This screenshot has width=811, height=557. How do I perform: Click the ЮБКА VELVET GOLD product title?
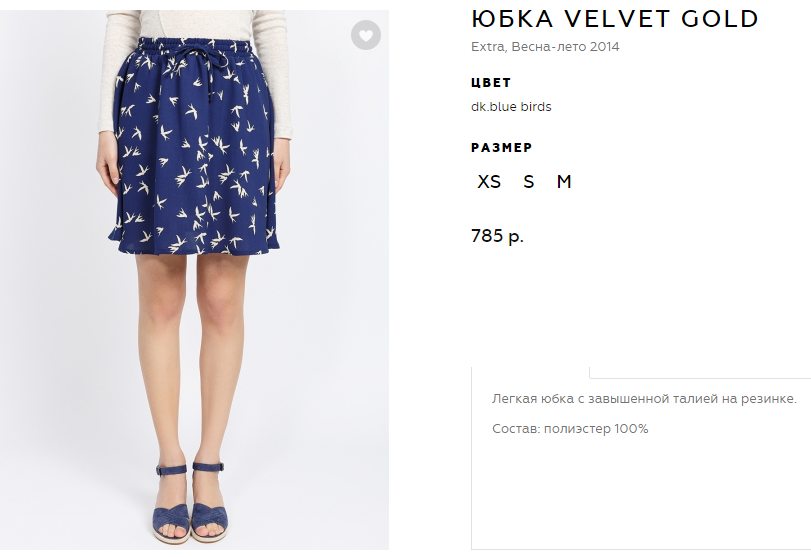(614, 19)
